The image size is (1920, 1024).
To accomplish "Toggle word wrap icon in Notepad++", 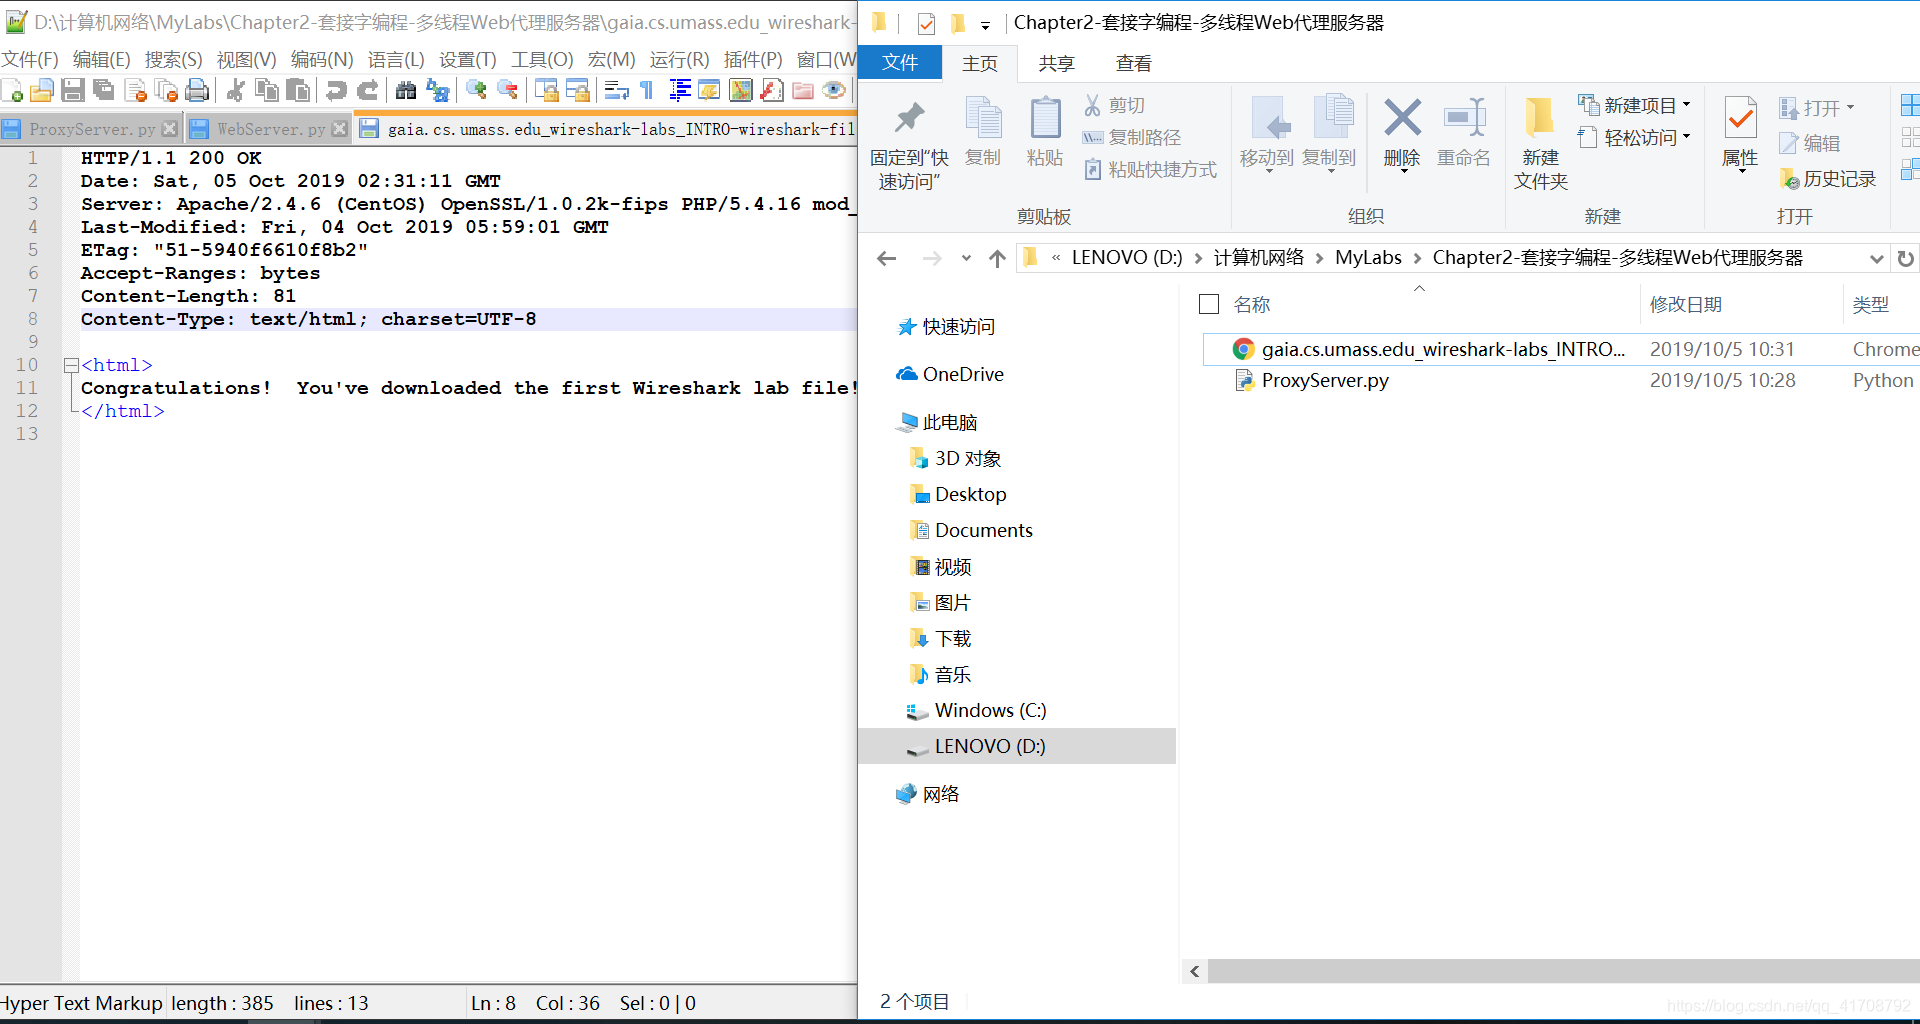I will coord(616,91).
